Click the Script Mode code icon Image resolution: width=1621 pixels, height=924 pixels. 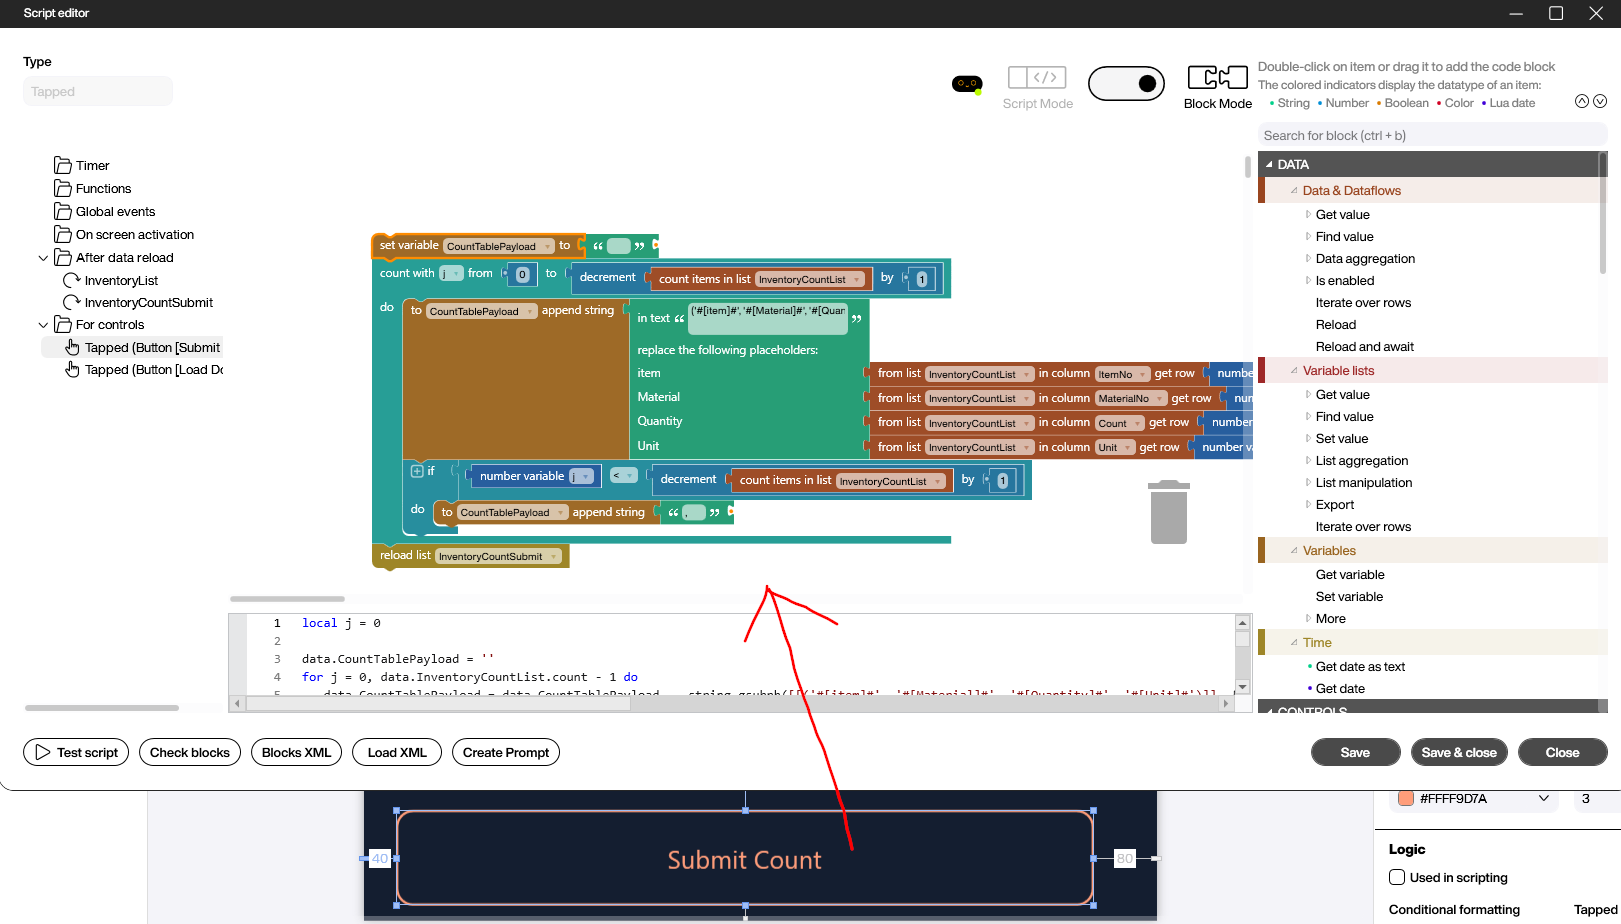pyautogui.click(x=1037, y=78)
